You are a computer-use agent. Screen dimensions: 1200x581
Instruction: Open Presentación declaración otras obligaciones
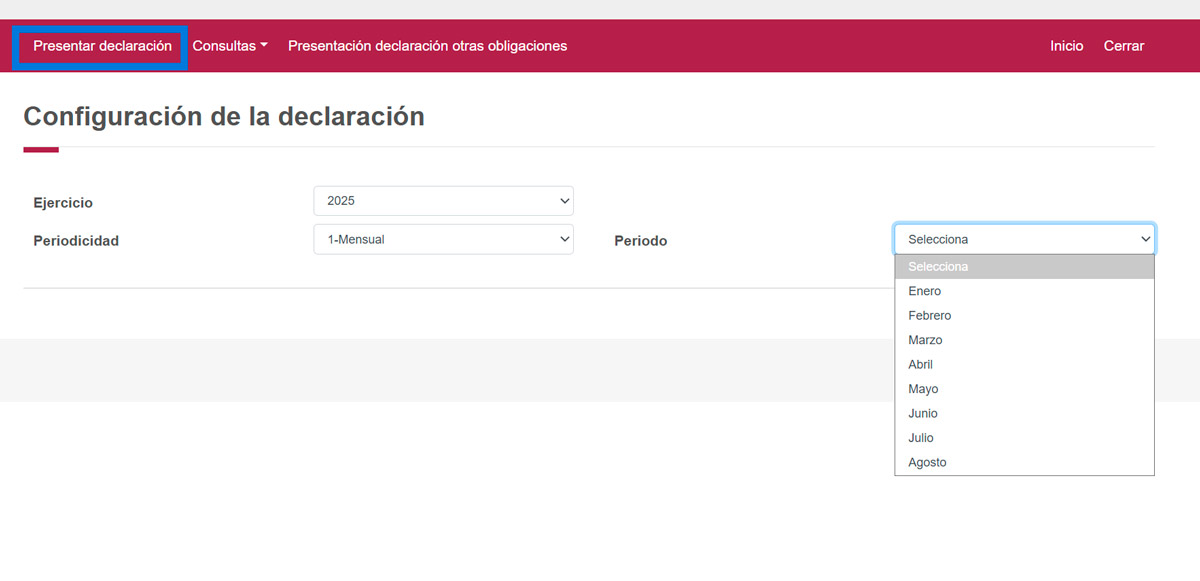pyautogui.click(x=427, y=46)
